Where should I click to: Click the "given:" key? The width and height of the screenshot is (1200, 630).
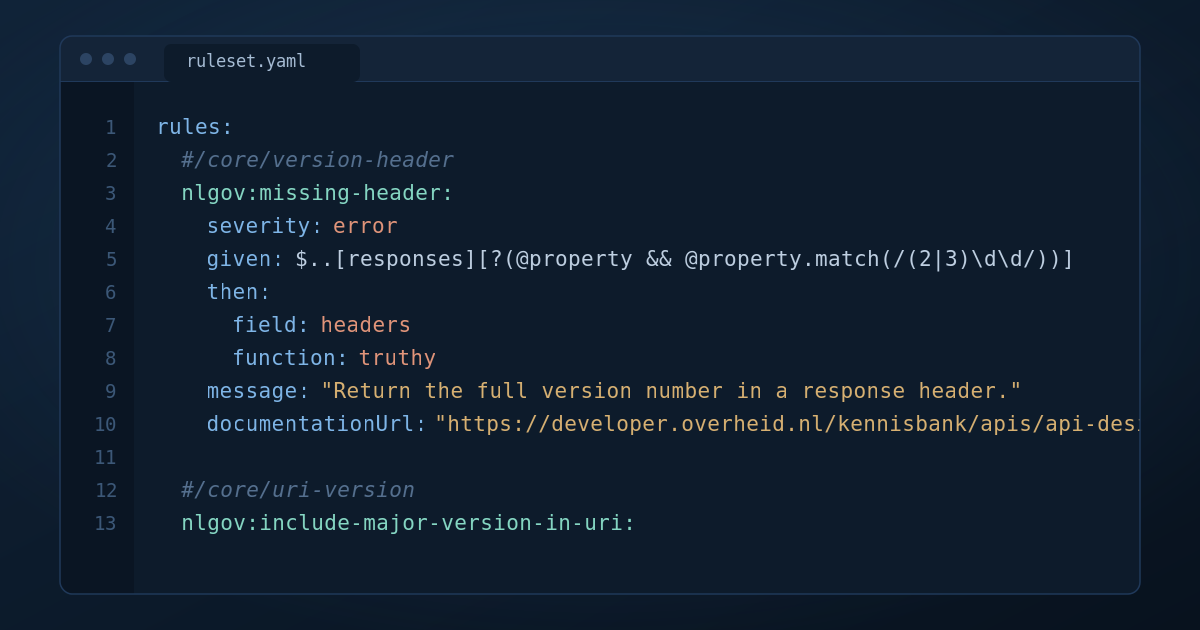pos(245,259)
